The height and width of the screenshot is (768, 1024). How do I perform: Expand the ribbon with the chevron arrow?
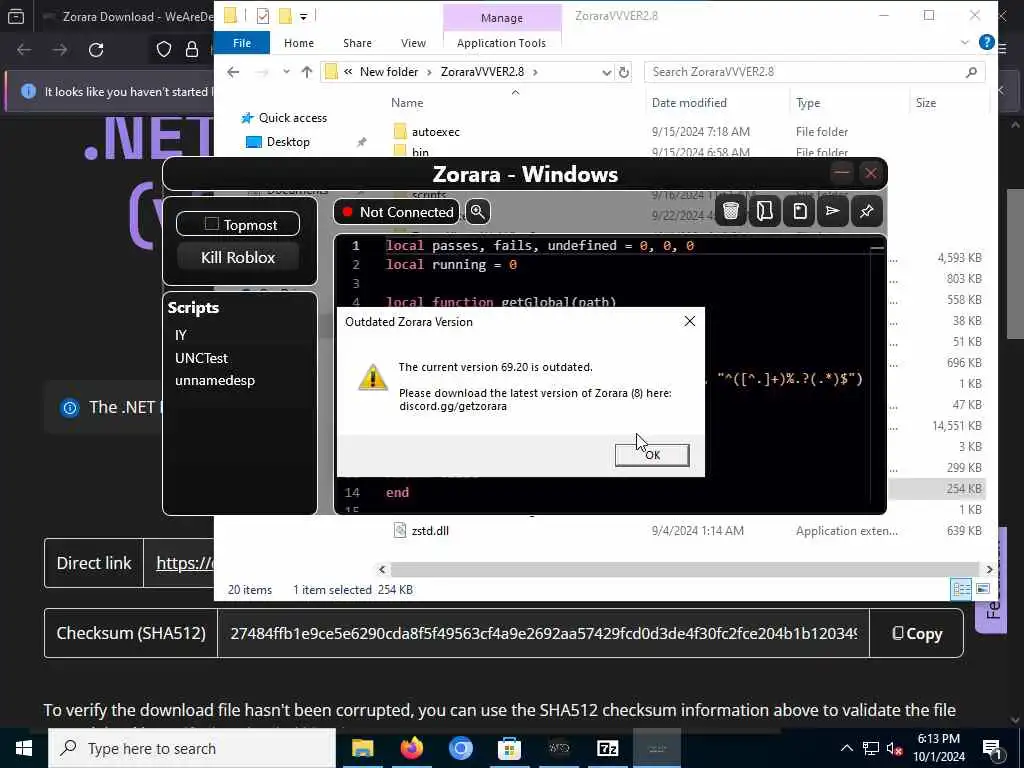pyautogui.click(x=965, y=42)
